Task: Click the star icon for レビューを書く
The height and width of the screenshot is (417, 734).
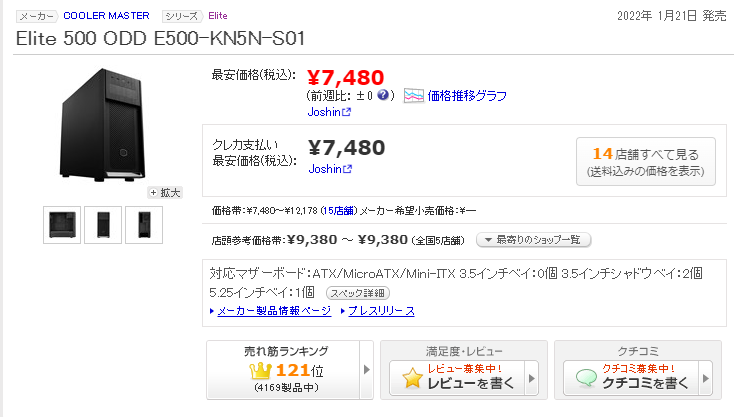Action: [411, 378]
